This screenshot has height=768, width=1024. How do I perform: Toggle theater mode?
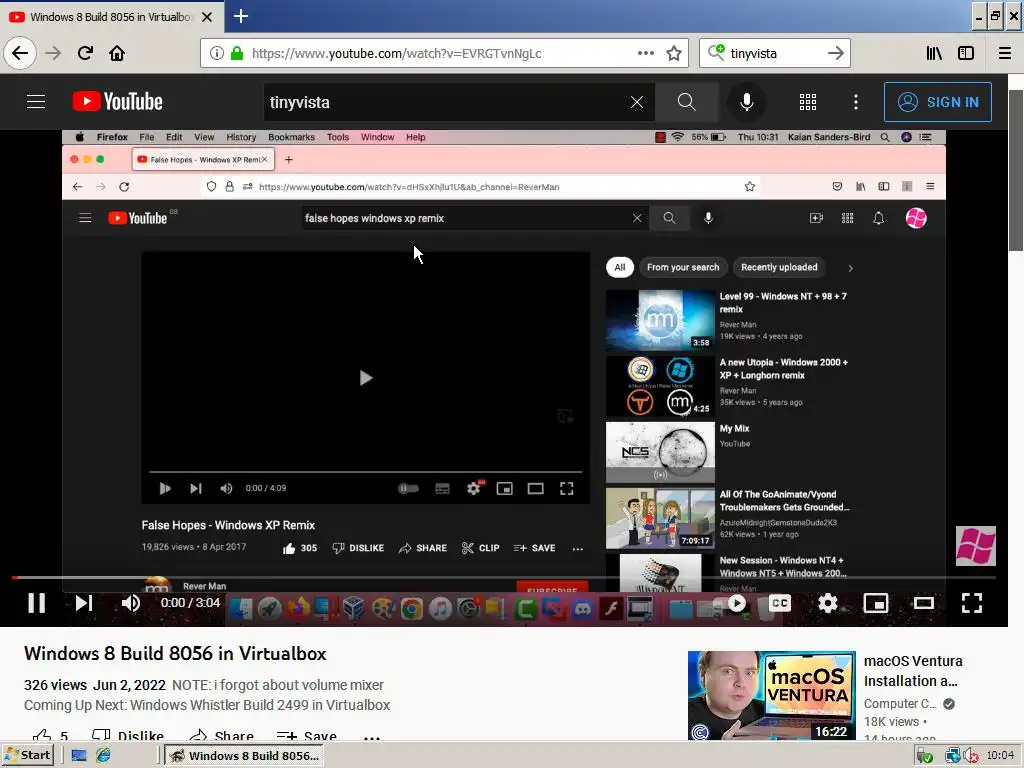923,603
